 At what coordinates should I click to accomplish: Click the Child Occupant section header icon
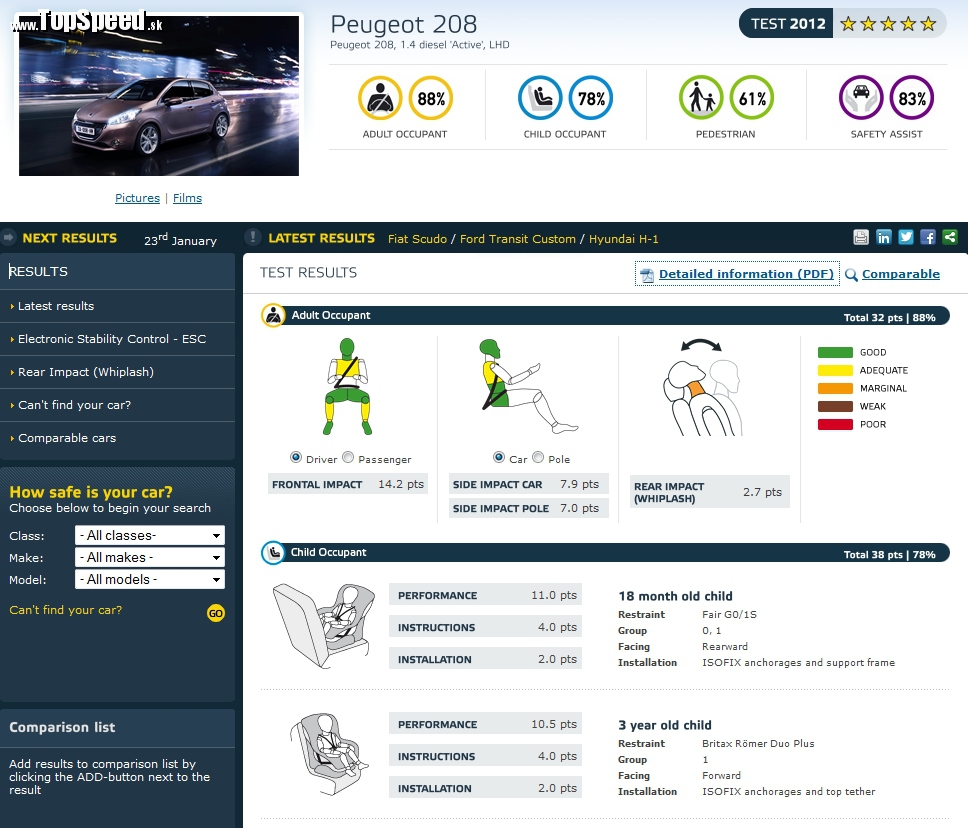click(273, 553)
